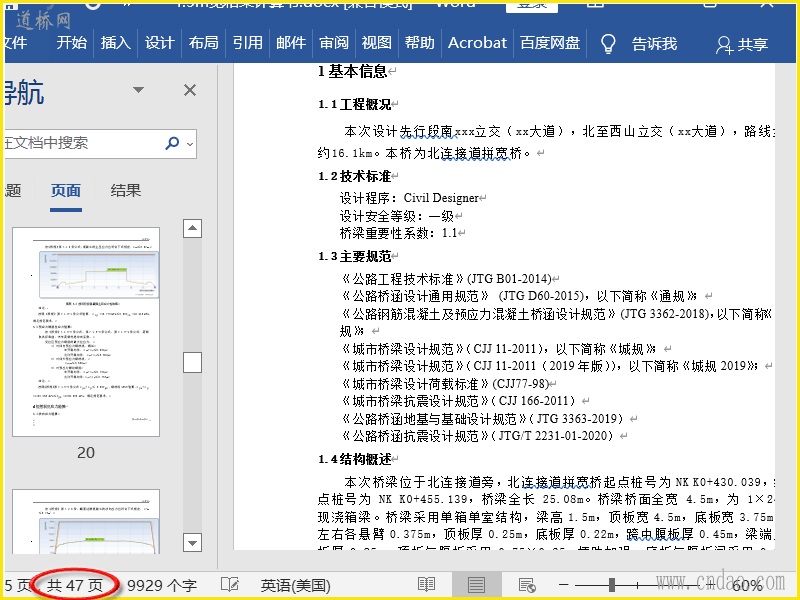800x600 pixels.
Task: Open the 开始 ribbon tab
Action: (71, 43)
